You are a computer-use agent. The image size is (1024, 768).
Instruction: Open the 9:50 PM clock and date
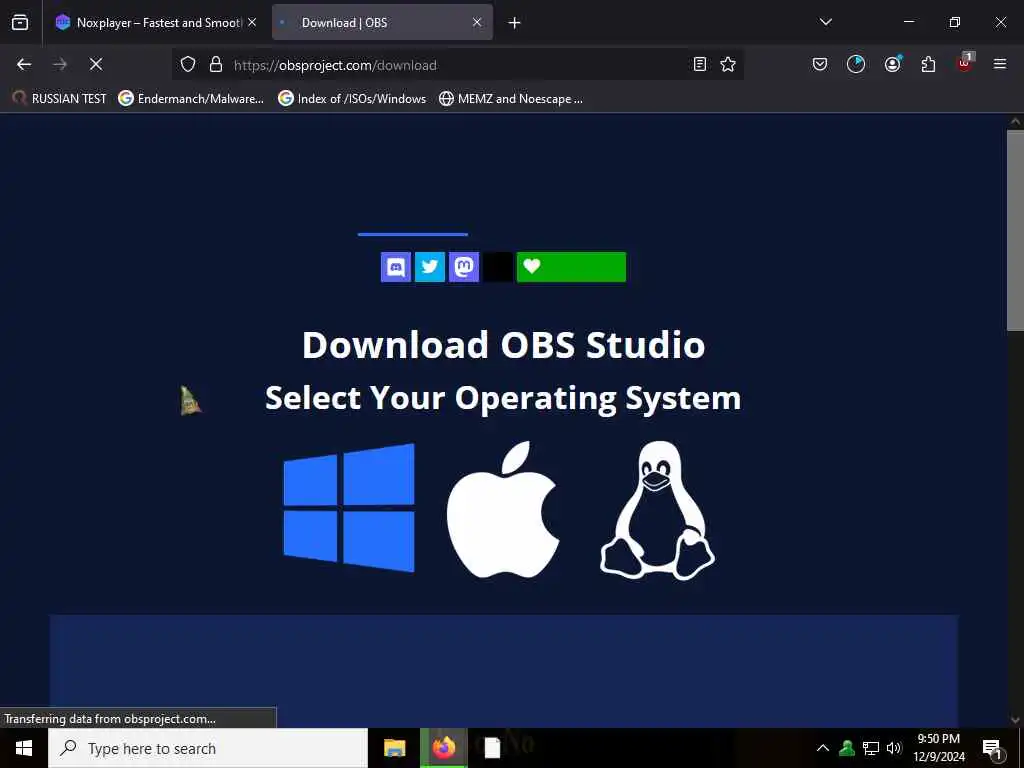(x=938, y=748)
